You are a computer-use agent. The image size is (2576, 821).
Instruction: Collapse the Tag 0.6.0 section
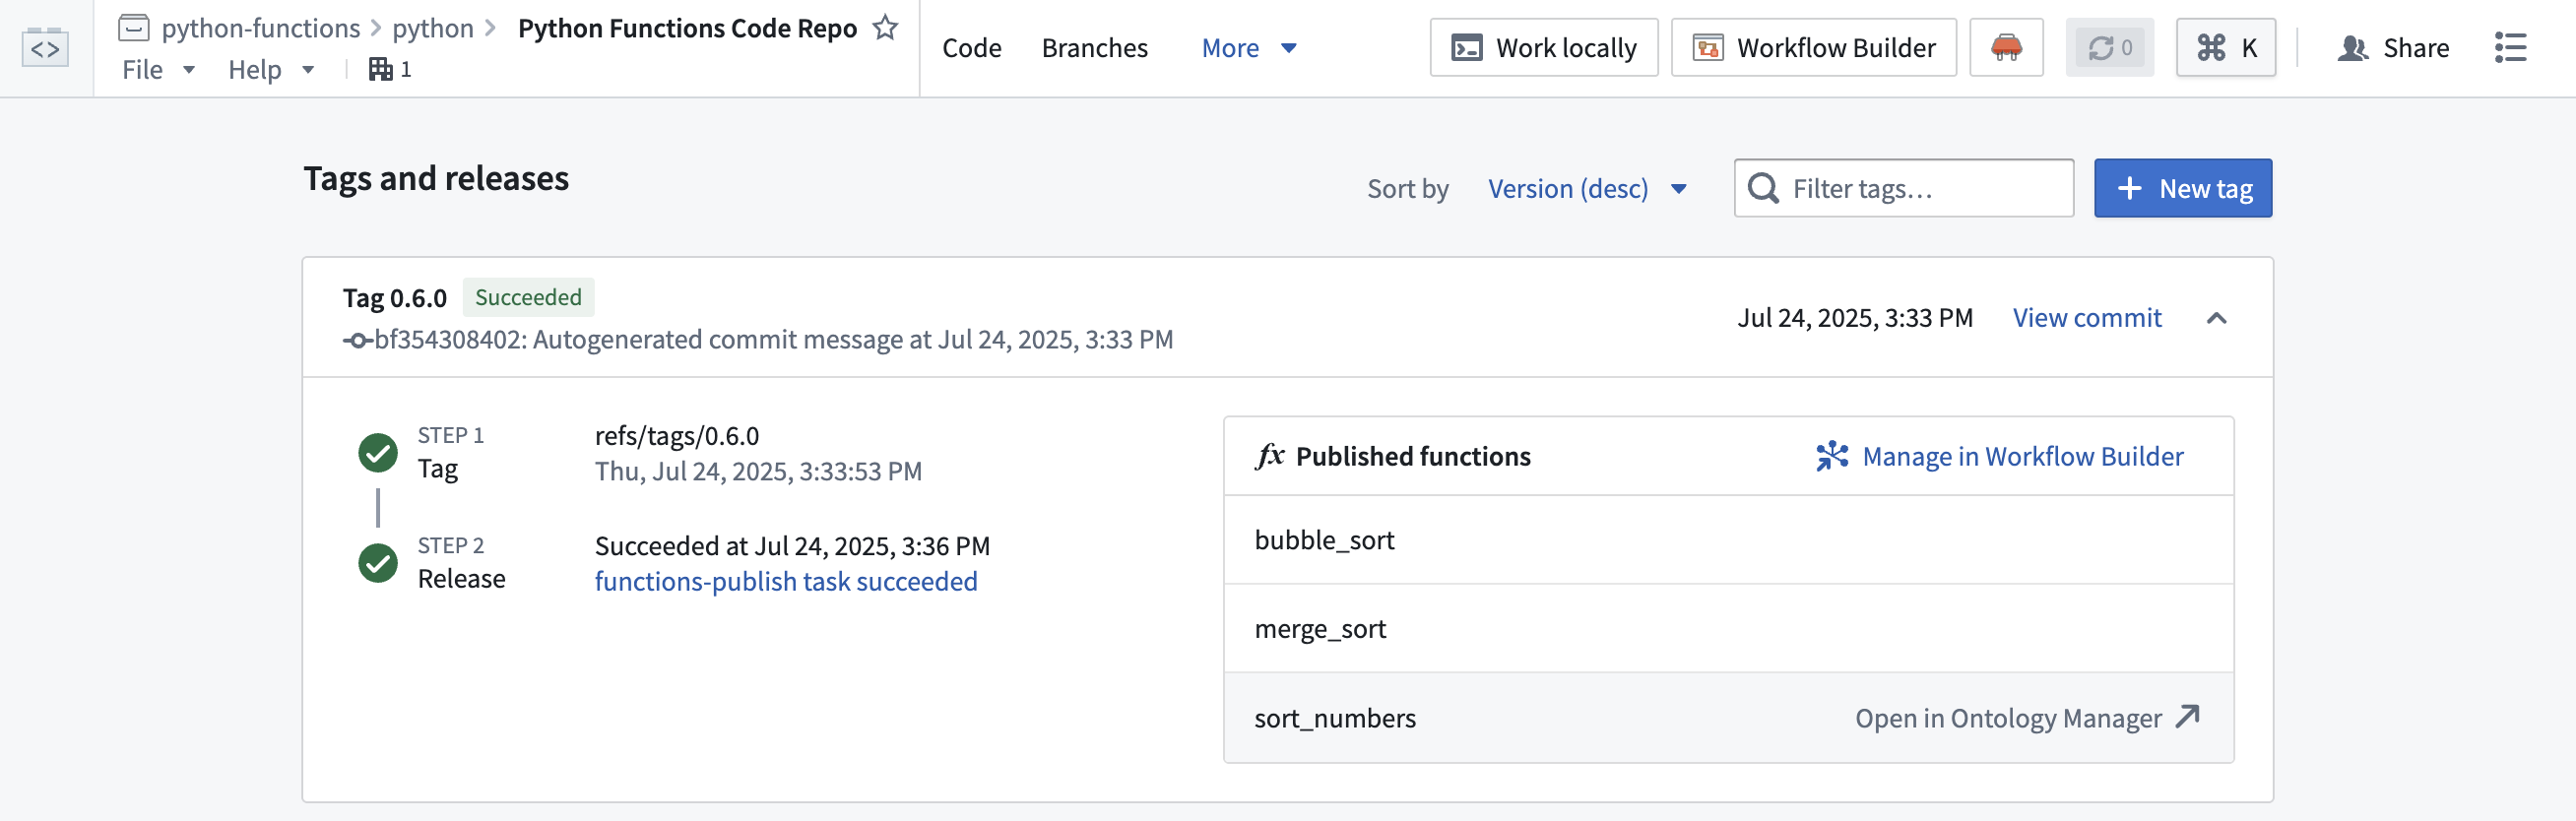tap(2216, 318)
